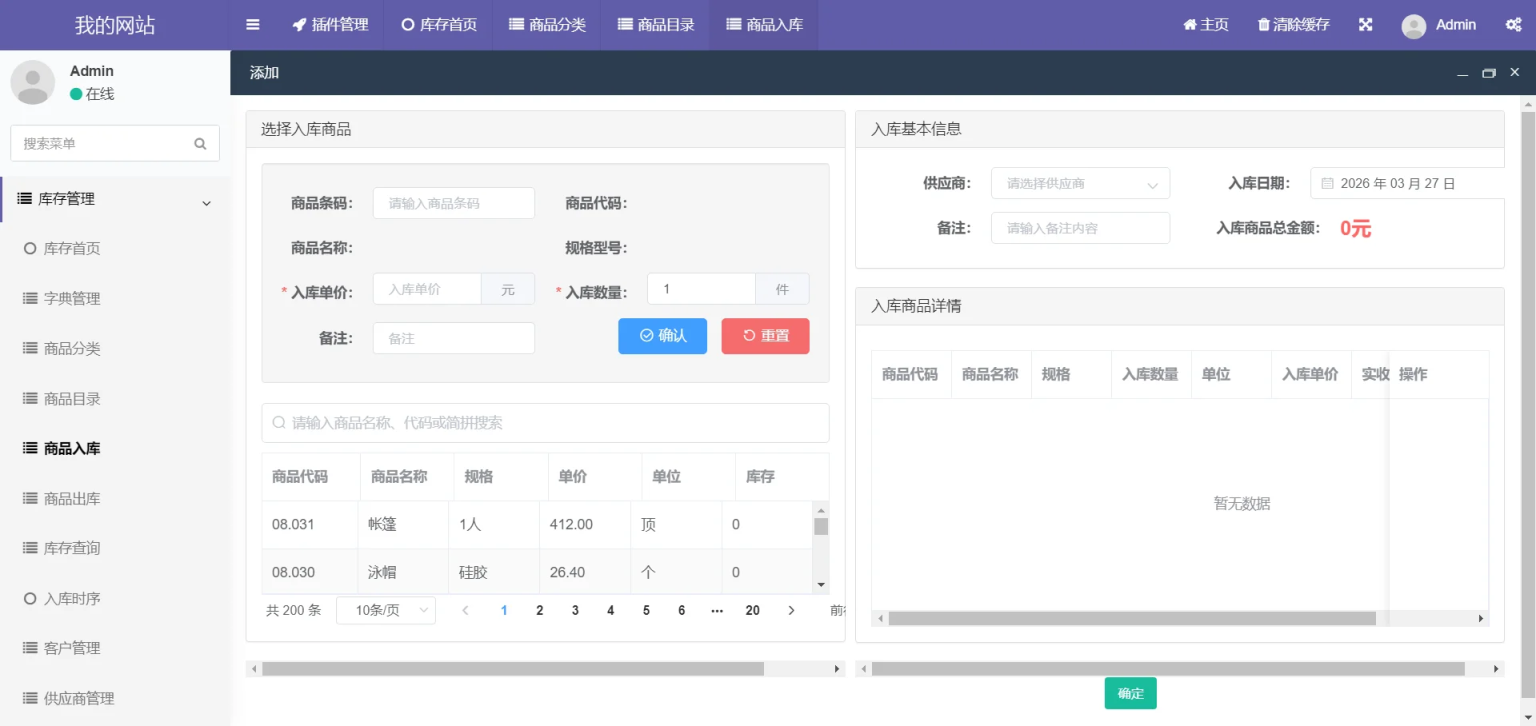Viewport: 1536px width, 726px height.
Task: Open the settings gear icon top right
Action: 1514,24
